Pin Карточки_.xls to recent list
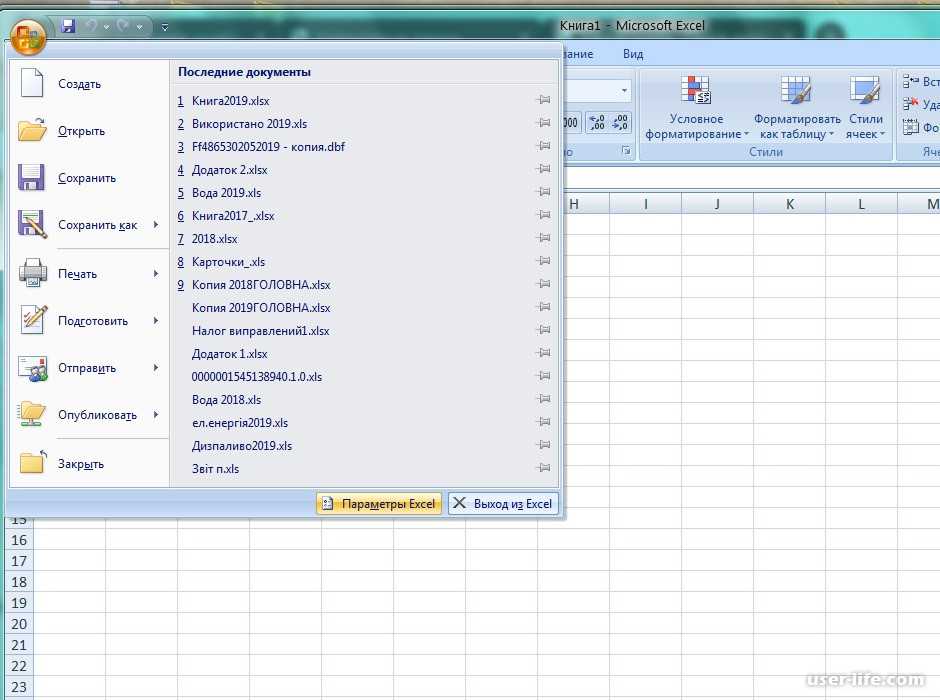Screen dimensions: 940x700 543,260
